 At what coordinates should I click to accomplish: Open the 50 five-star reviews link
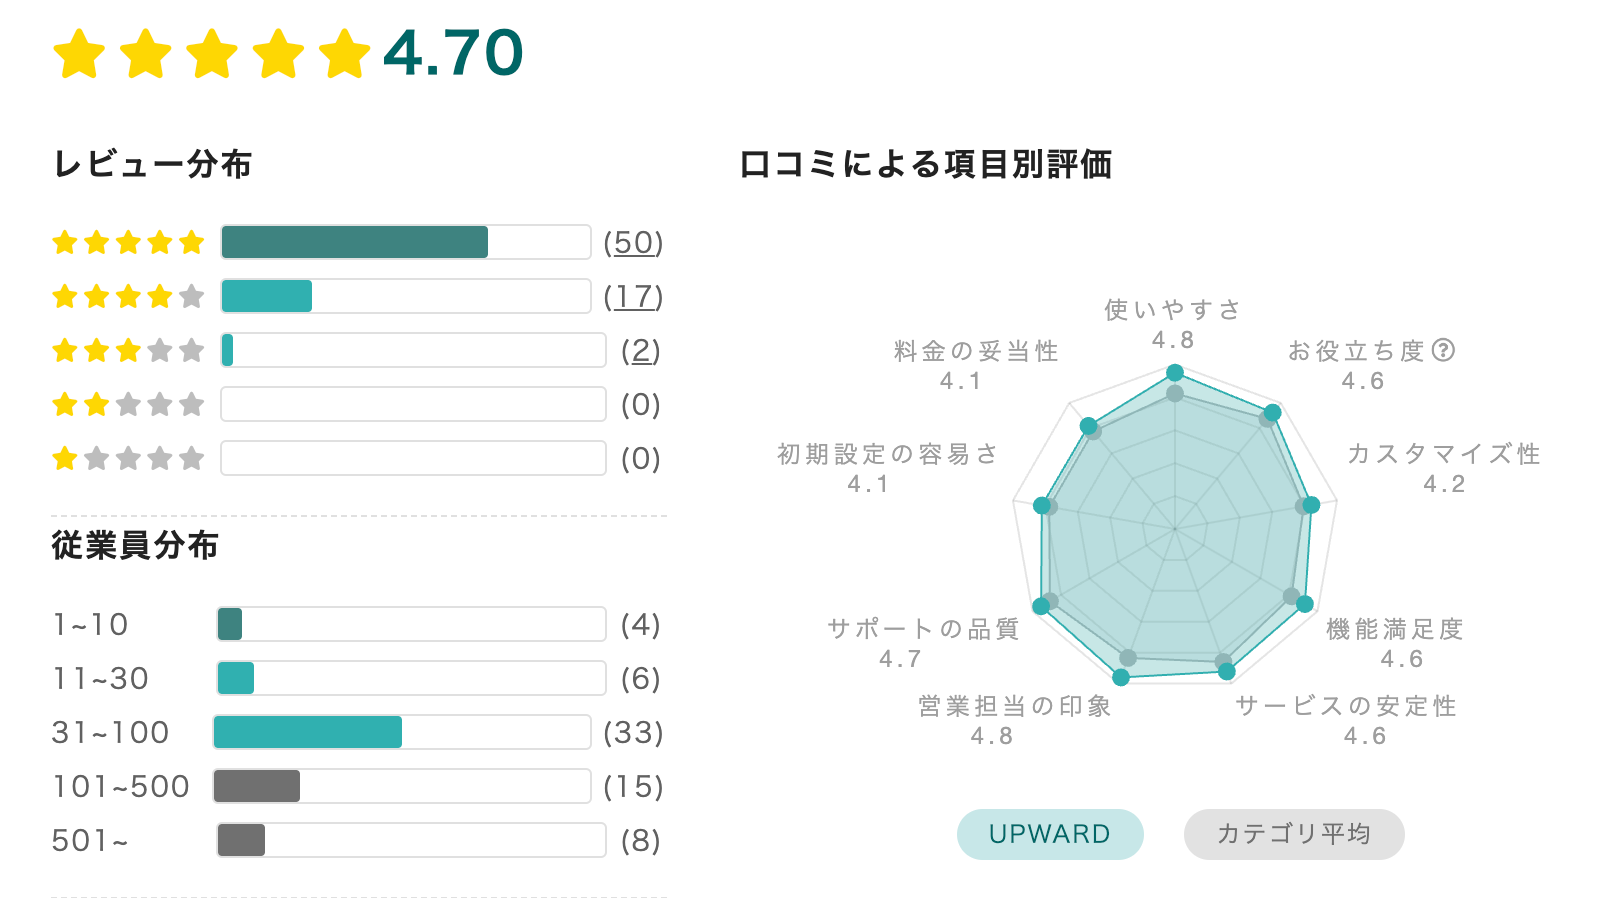(x=633, y=242)
